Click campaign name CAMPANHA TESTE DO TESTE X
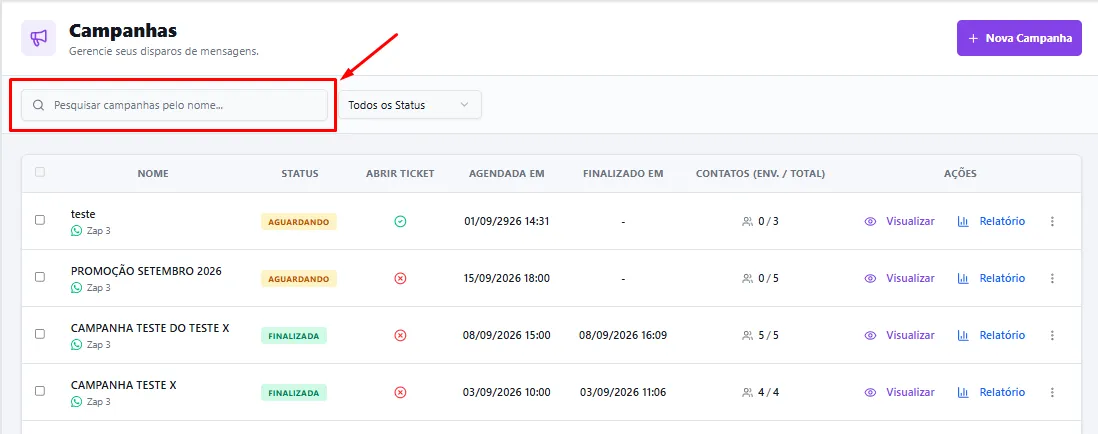Image resolution: width=1098 pixels, height=434 pixels. (150, 328)
